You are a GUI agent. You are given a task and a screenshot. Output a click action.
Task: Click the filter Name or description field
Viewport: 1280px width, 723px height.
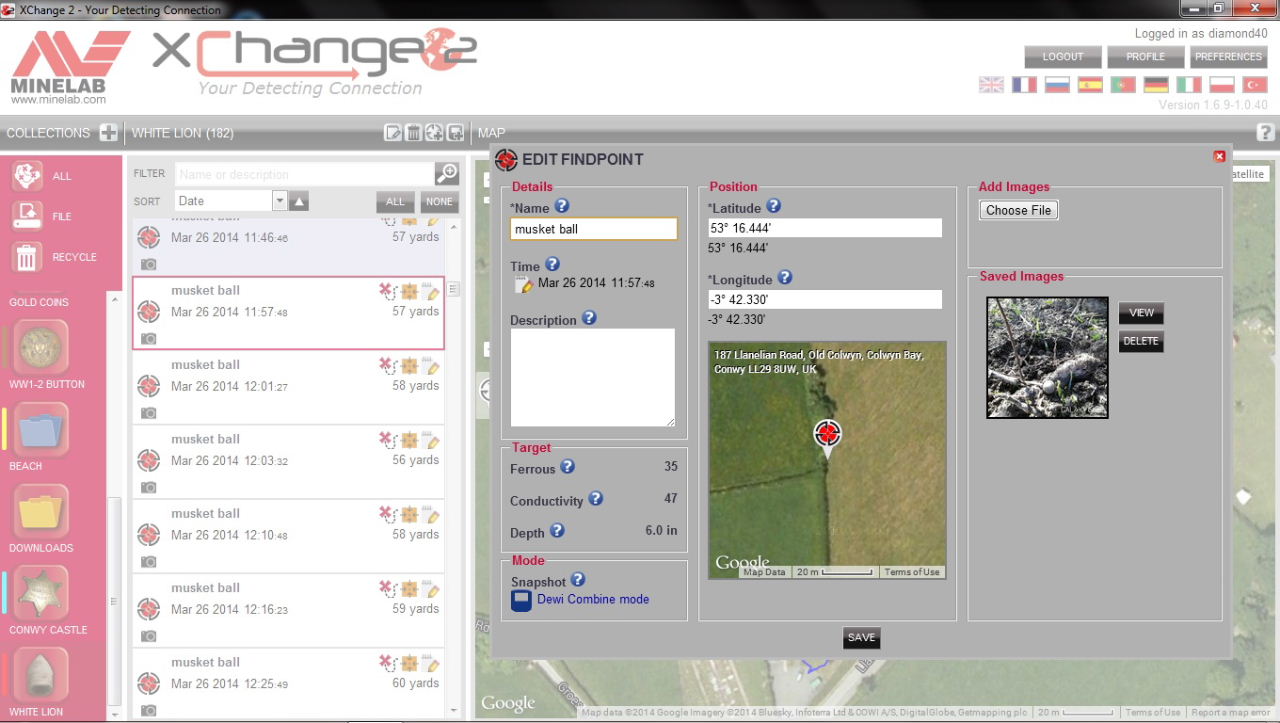305,174
